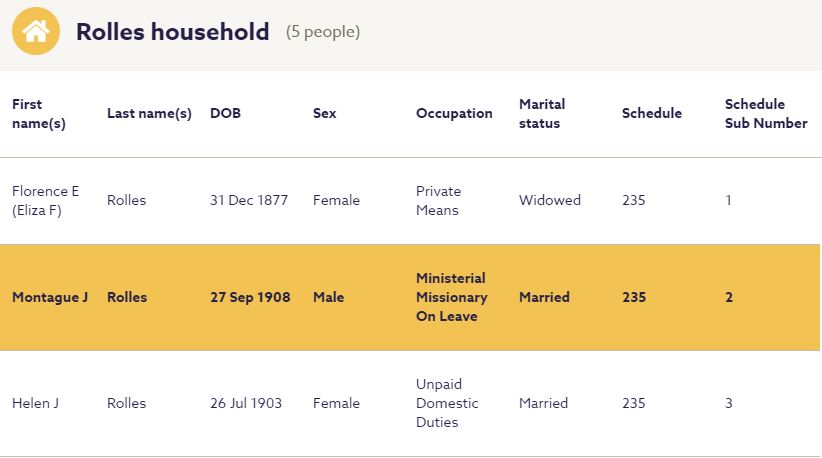Click the Marital status column header
This screenshot has height=458, width=822.
(x=542, y=113)
